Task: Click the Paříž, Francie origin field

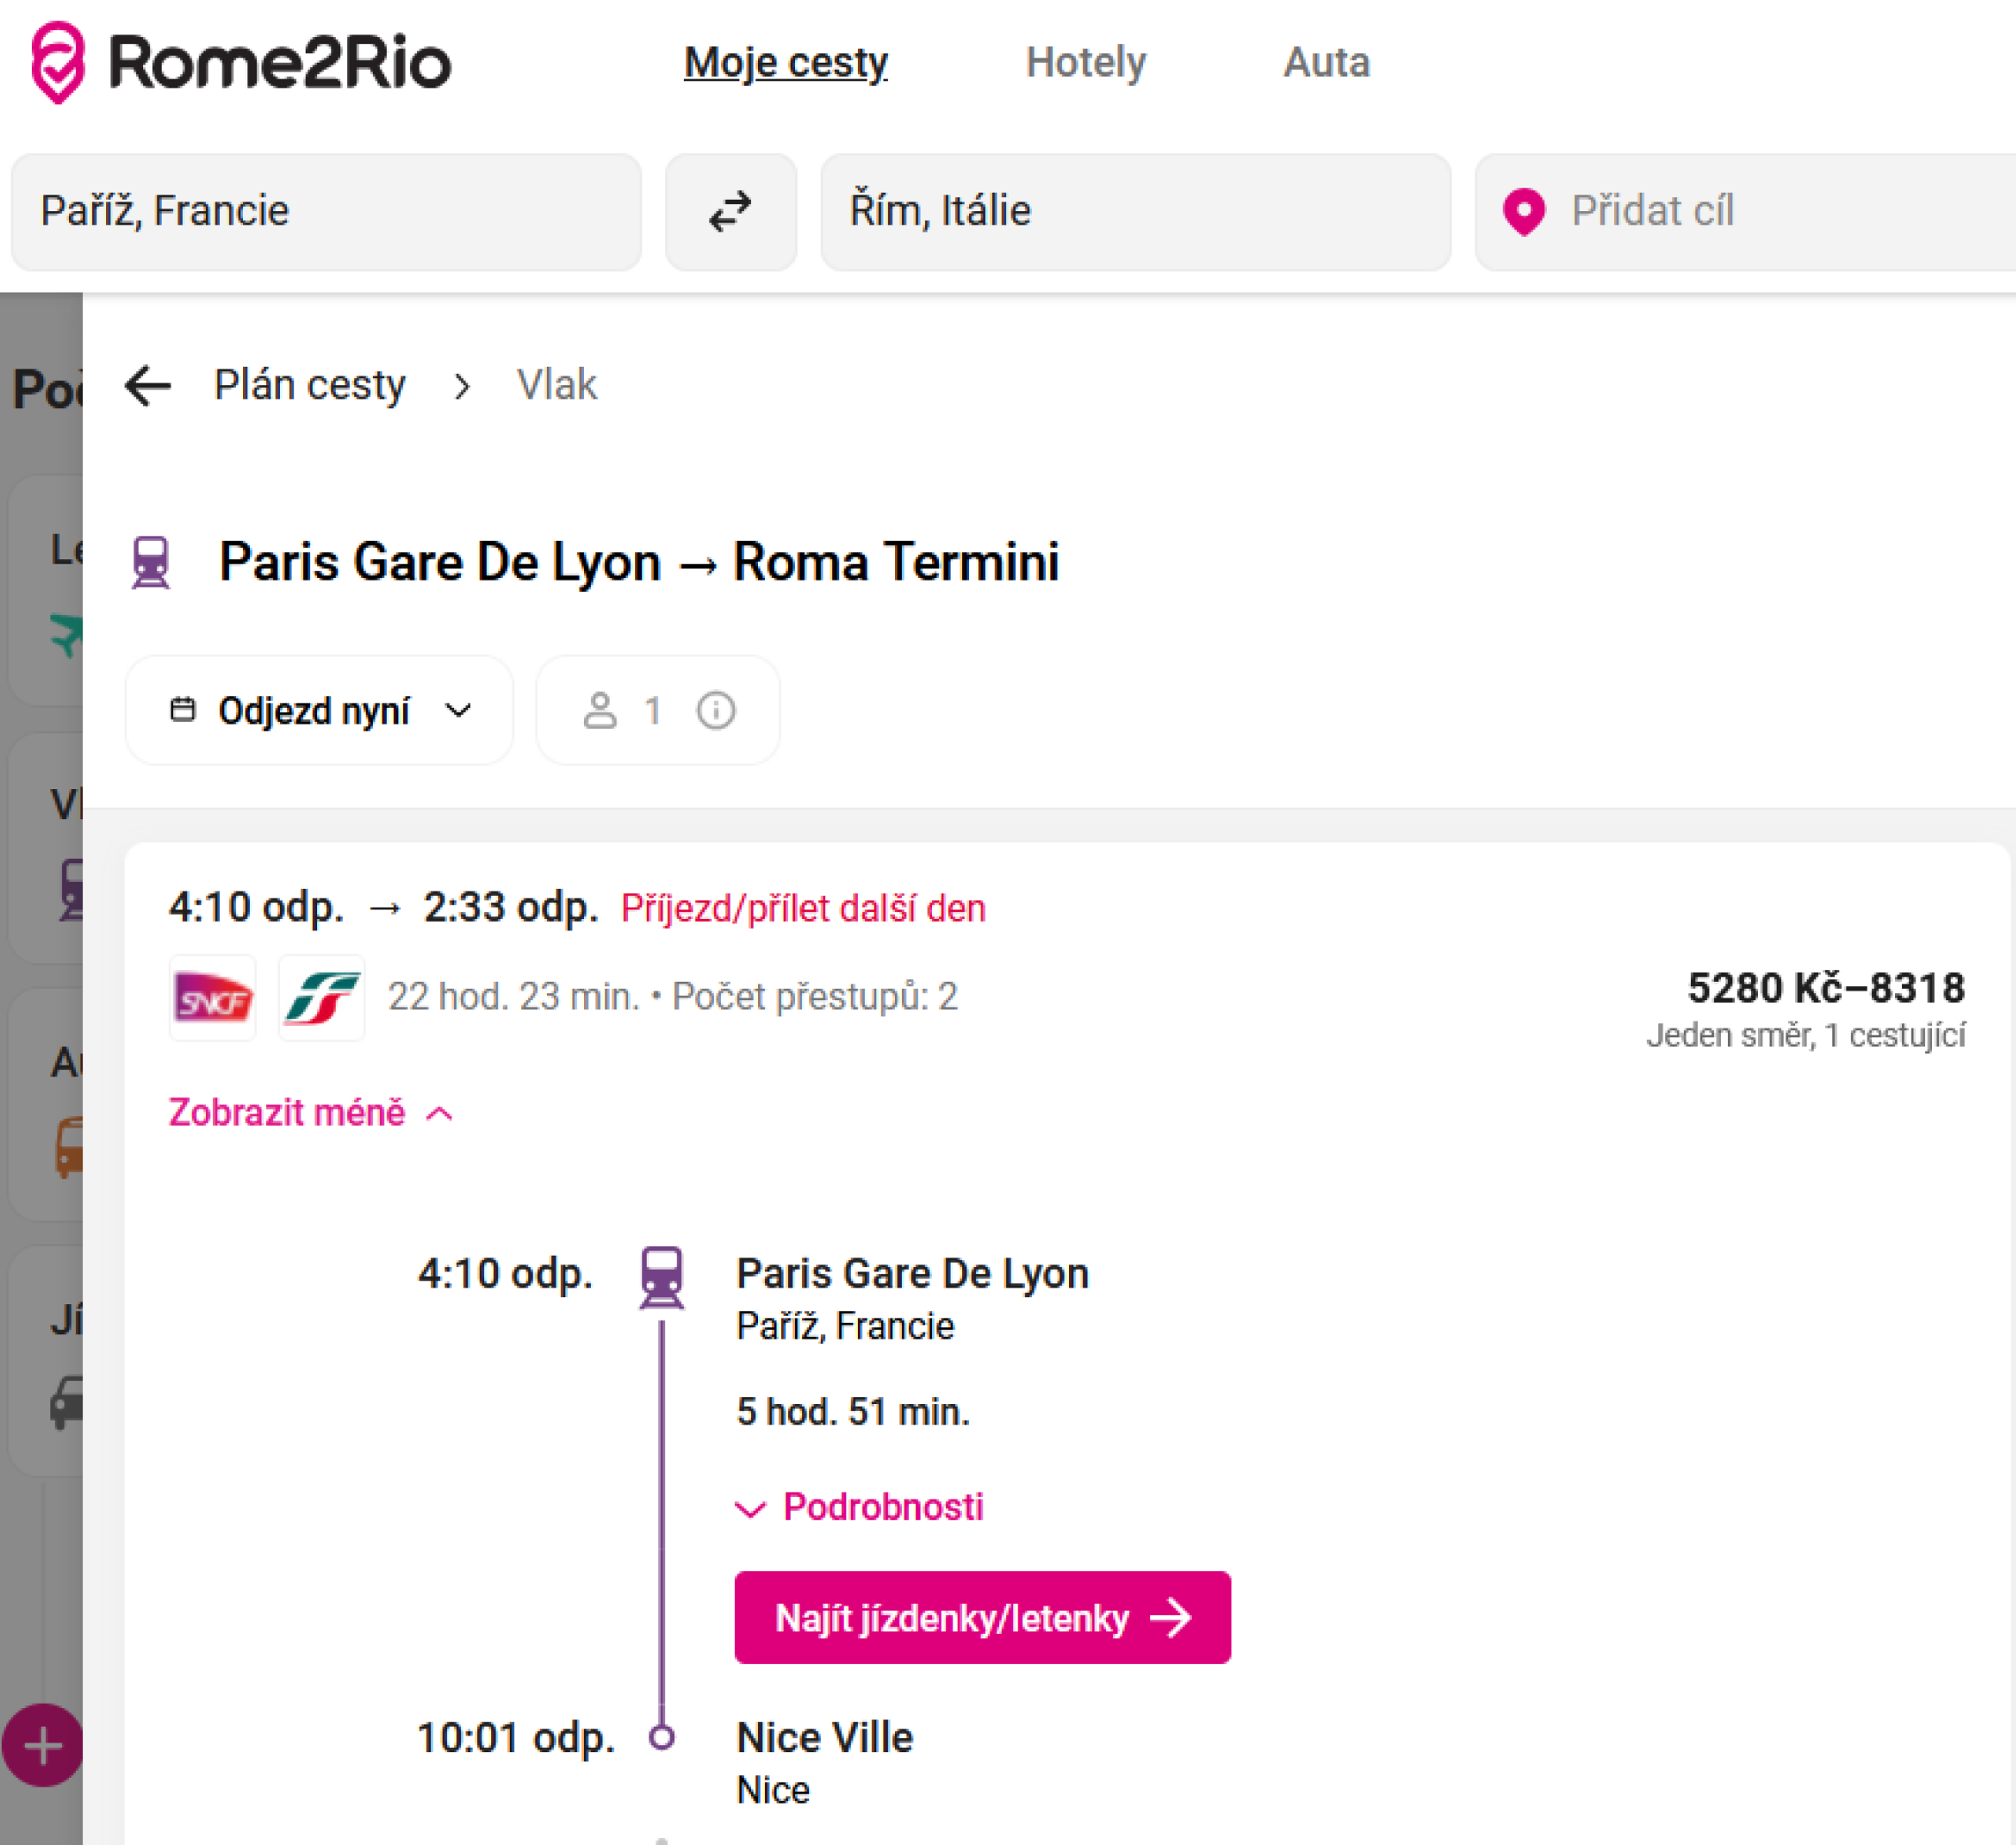Action: point(326,211)
